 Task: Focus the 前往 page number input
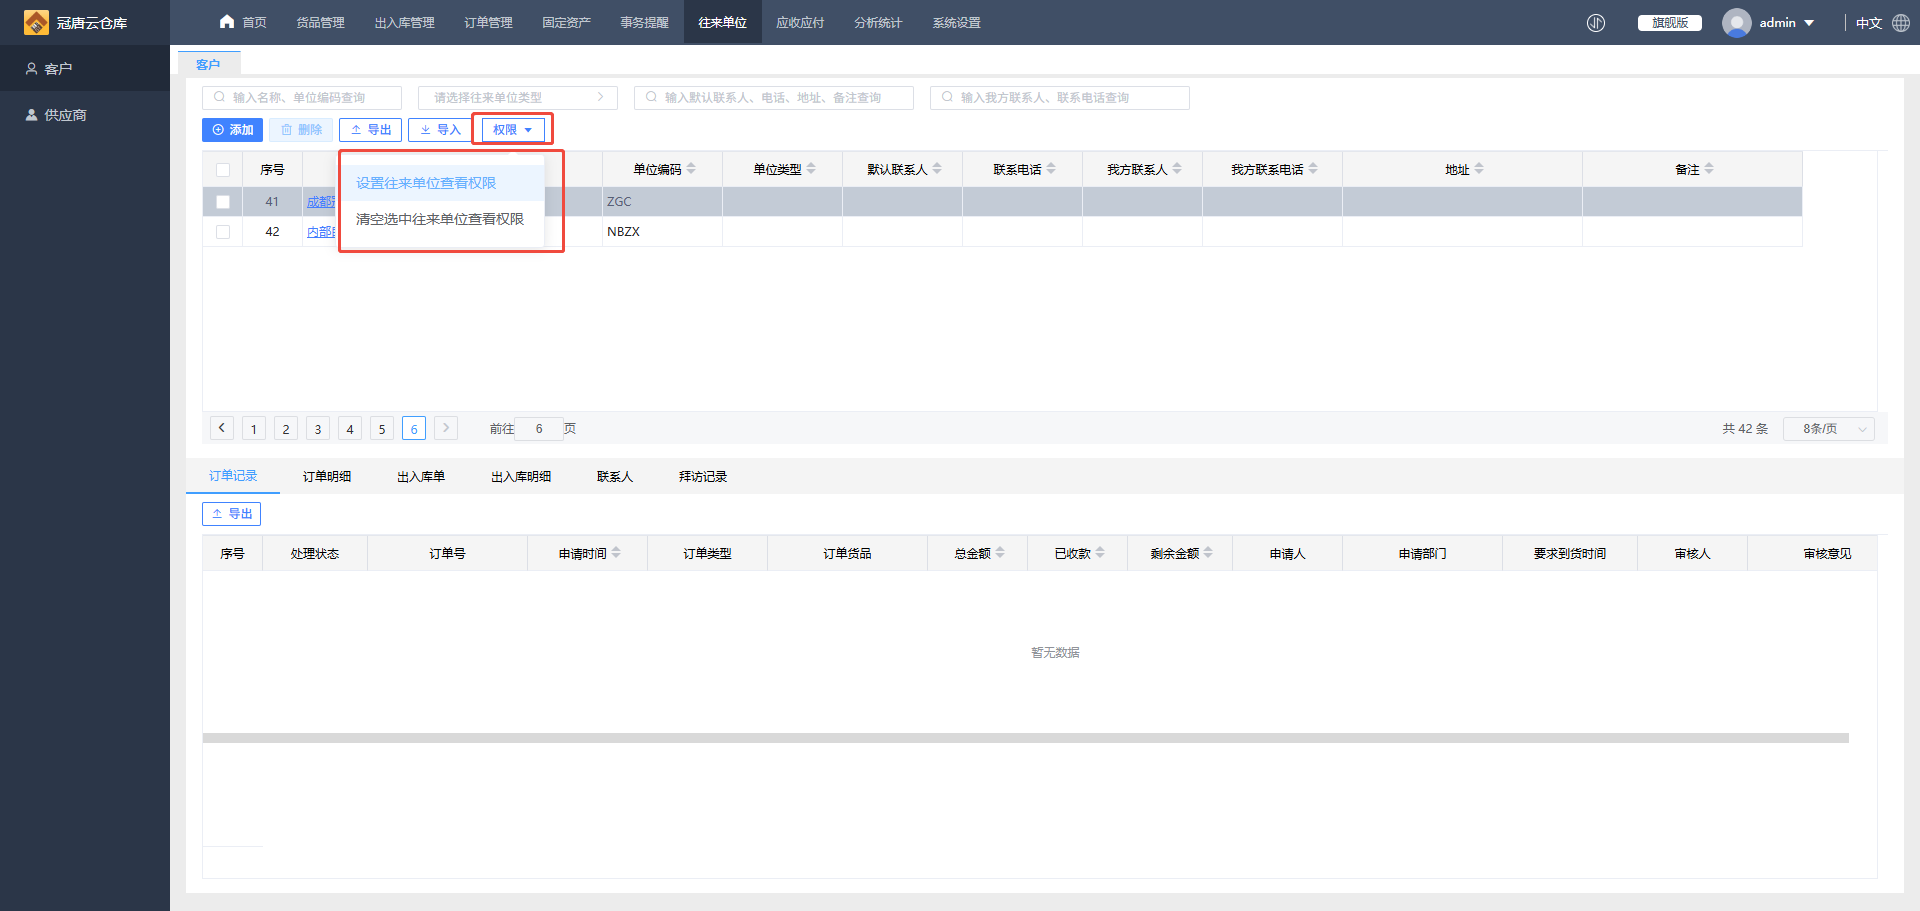[x=539, y=429]
